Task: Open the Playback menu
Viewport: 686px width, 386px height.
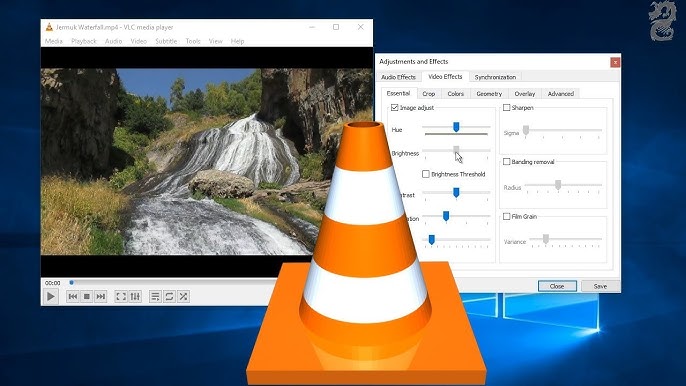Action: click(x=84, y=41)
